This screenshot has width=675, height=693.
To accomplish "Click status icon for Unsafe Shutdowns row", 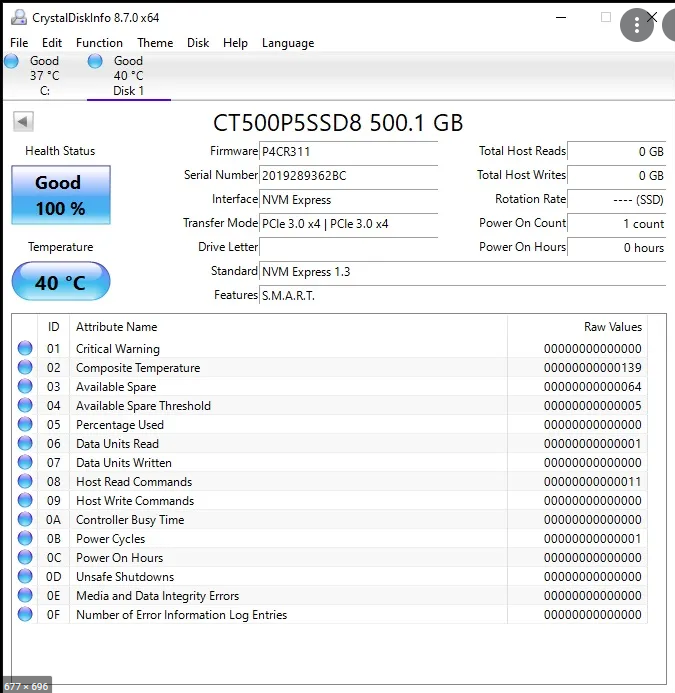I will point(25,576).
